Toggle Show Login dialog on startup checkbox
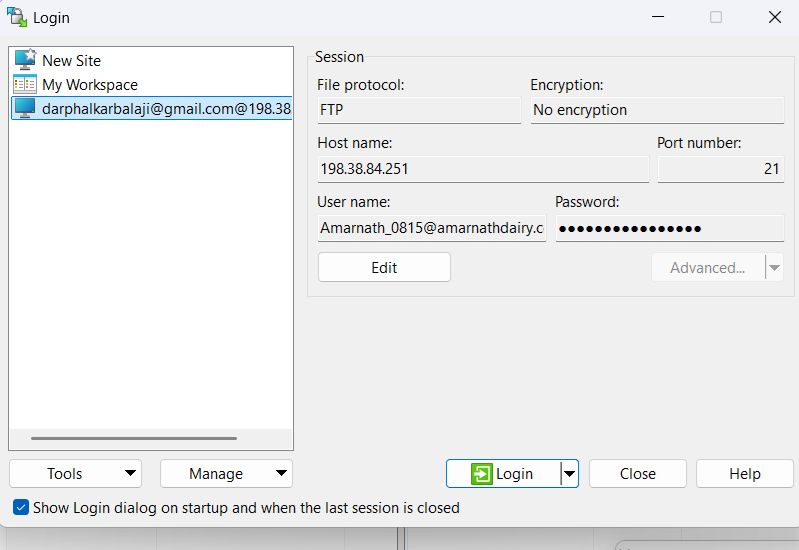 pos(21,508)
